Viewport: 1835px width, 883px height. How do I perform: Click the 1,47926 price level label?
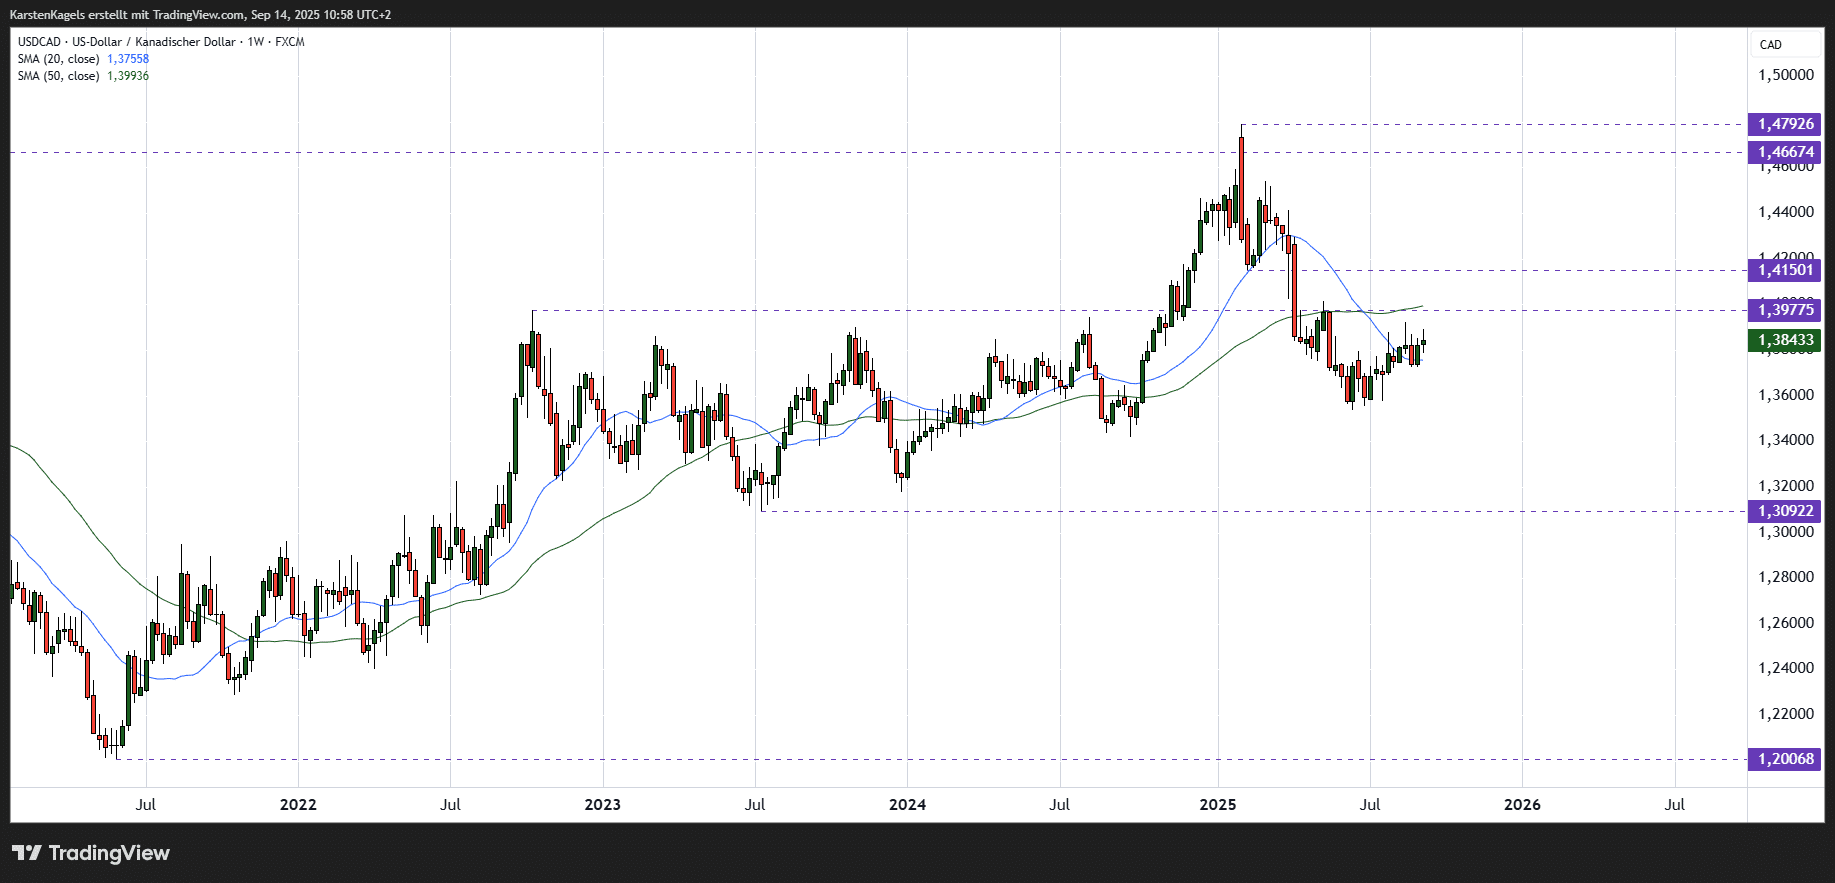pyautogui.click(x=1785, y=124)
